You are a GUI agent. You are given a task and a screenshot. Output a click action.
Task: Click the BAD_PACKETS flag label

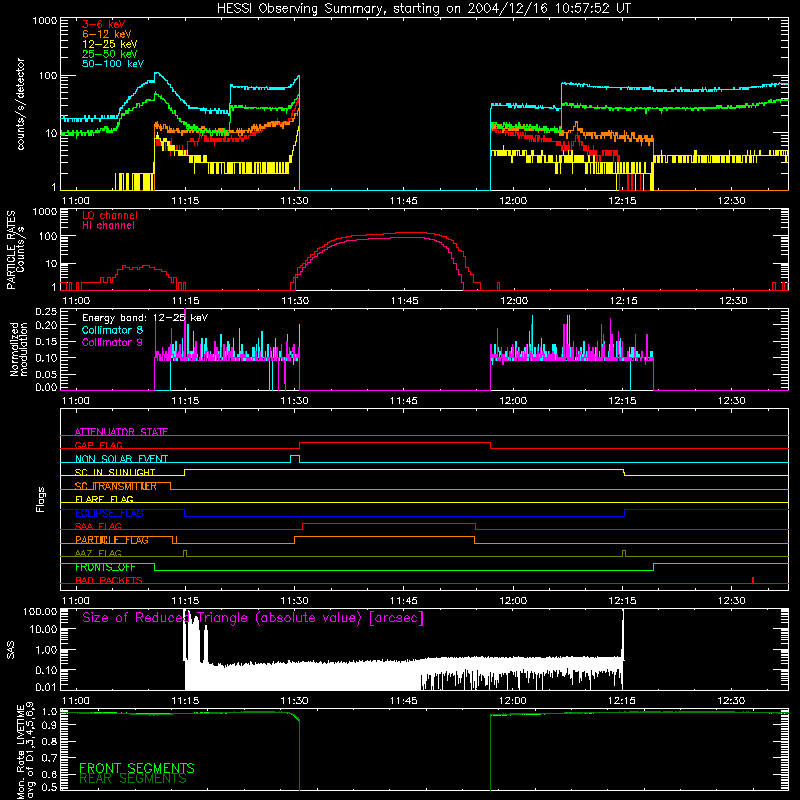pos(108,581)
